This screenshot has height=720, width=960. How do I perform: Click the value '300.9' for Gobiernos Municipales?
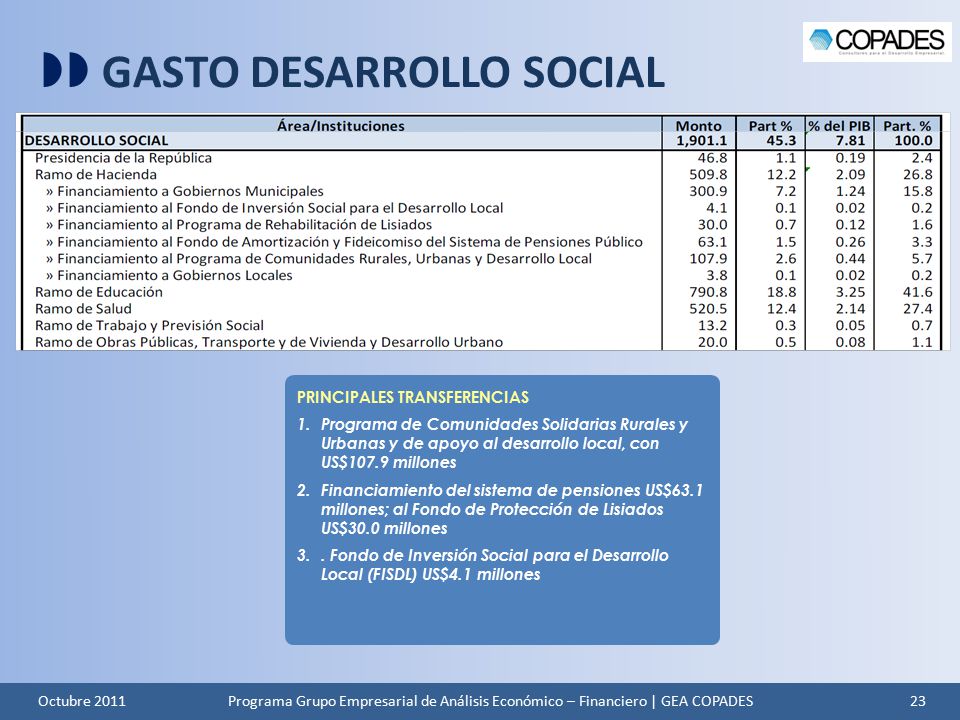708,191
